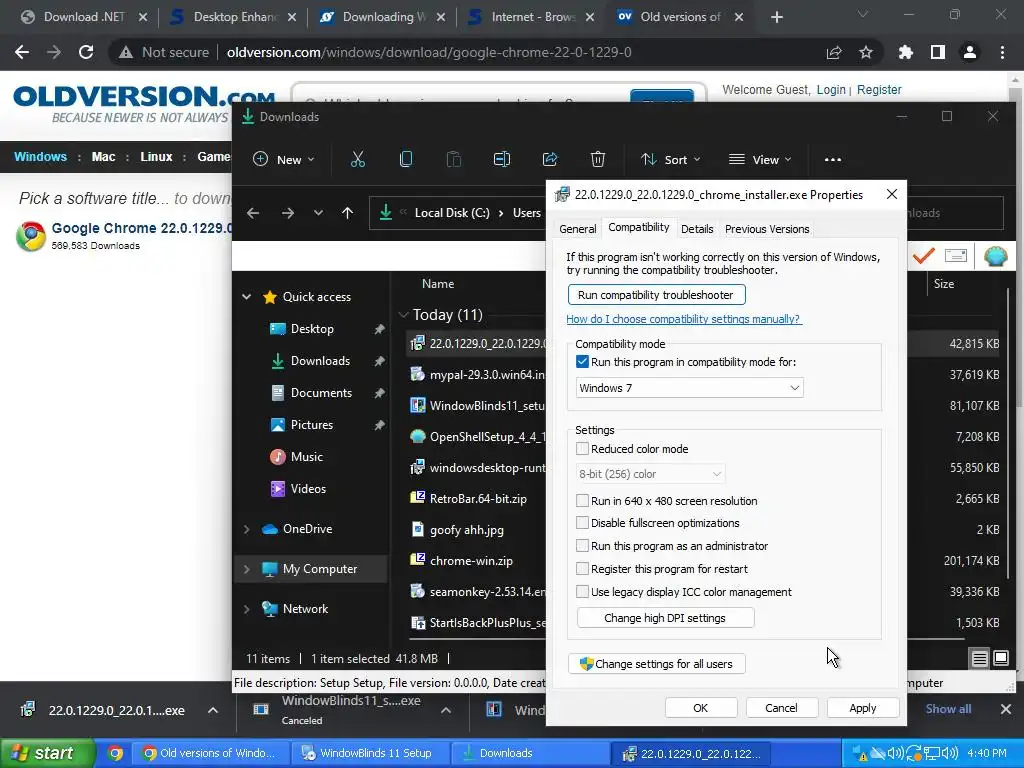
Task: Open the View dropdown in explorer
Action: [x=760, y=159]
